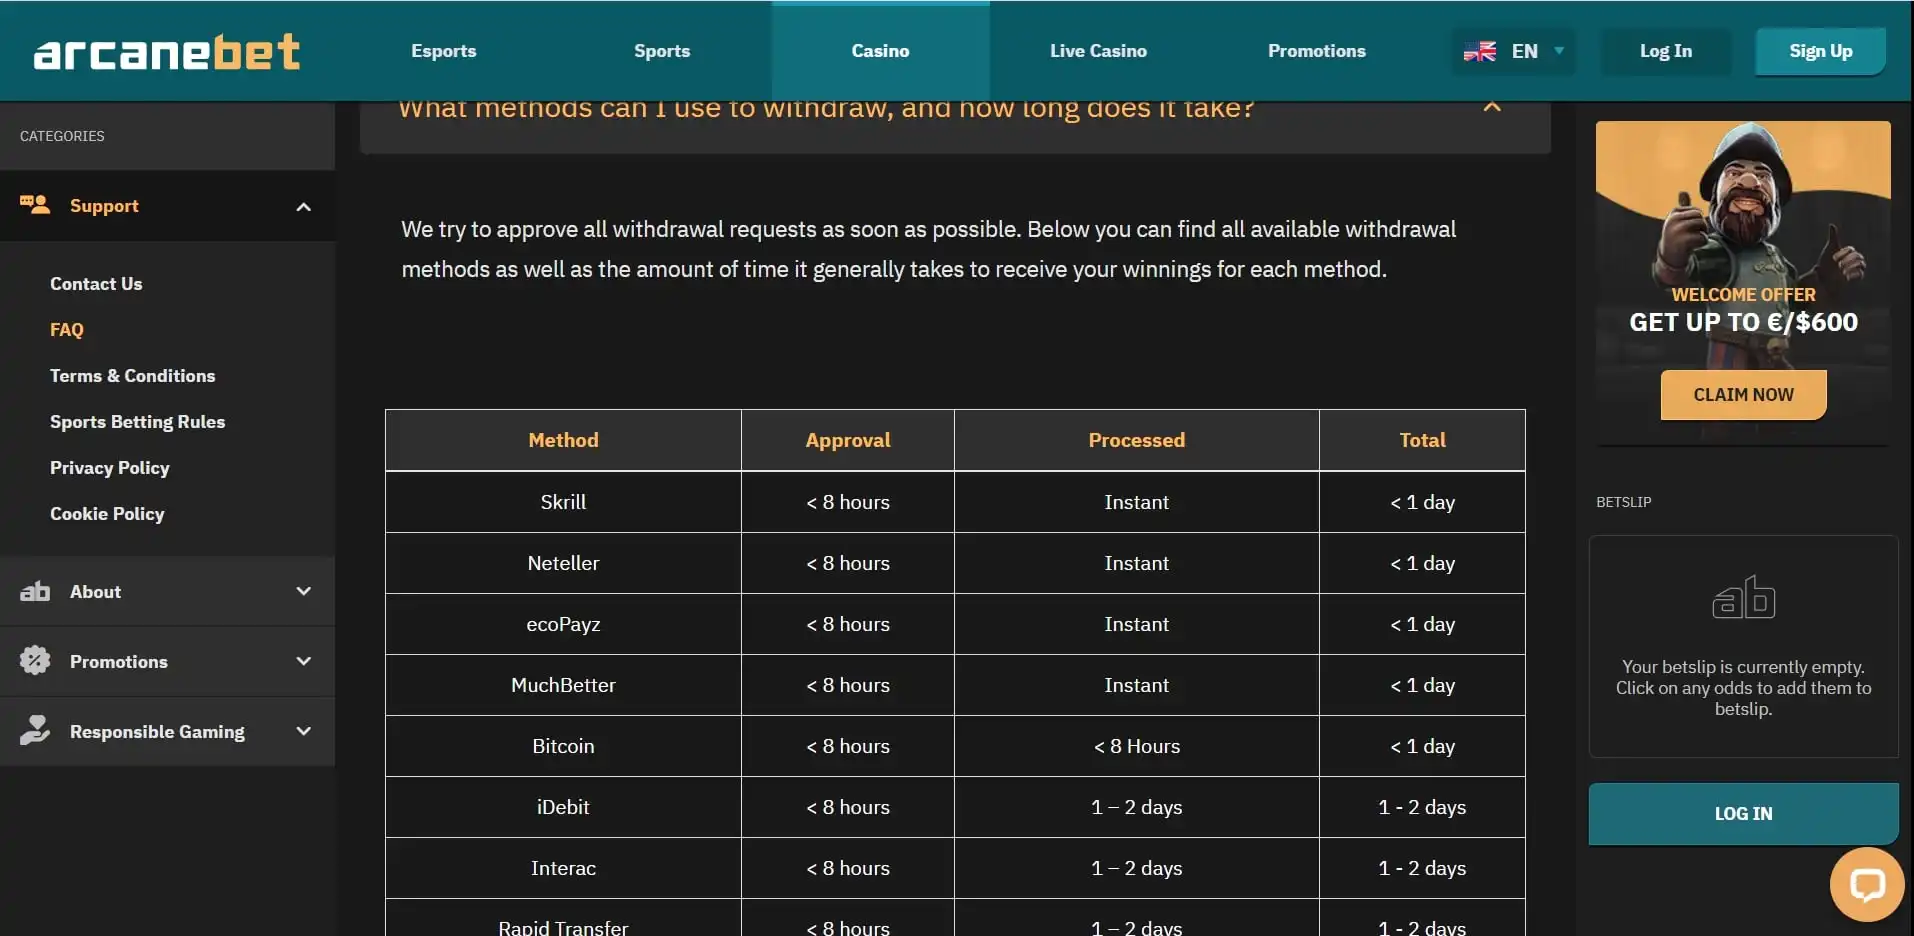
Task: Expand the About sidebar section
Action: pos(303,591)
